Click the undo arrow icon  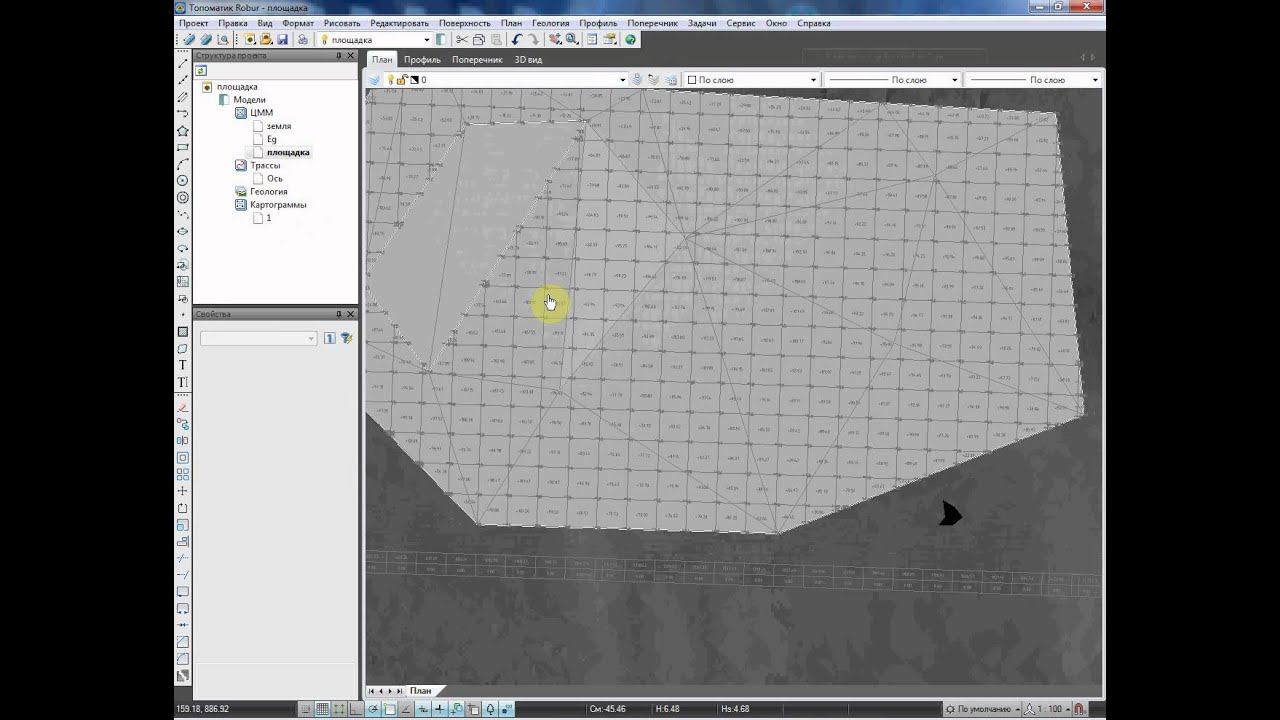point(517,40)
